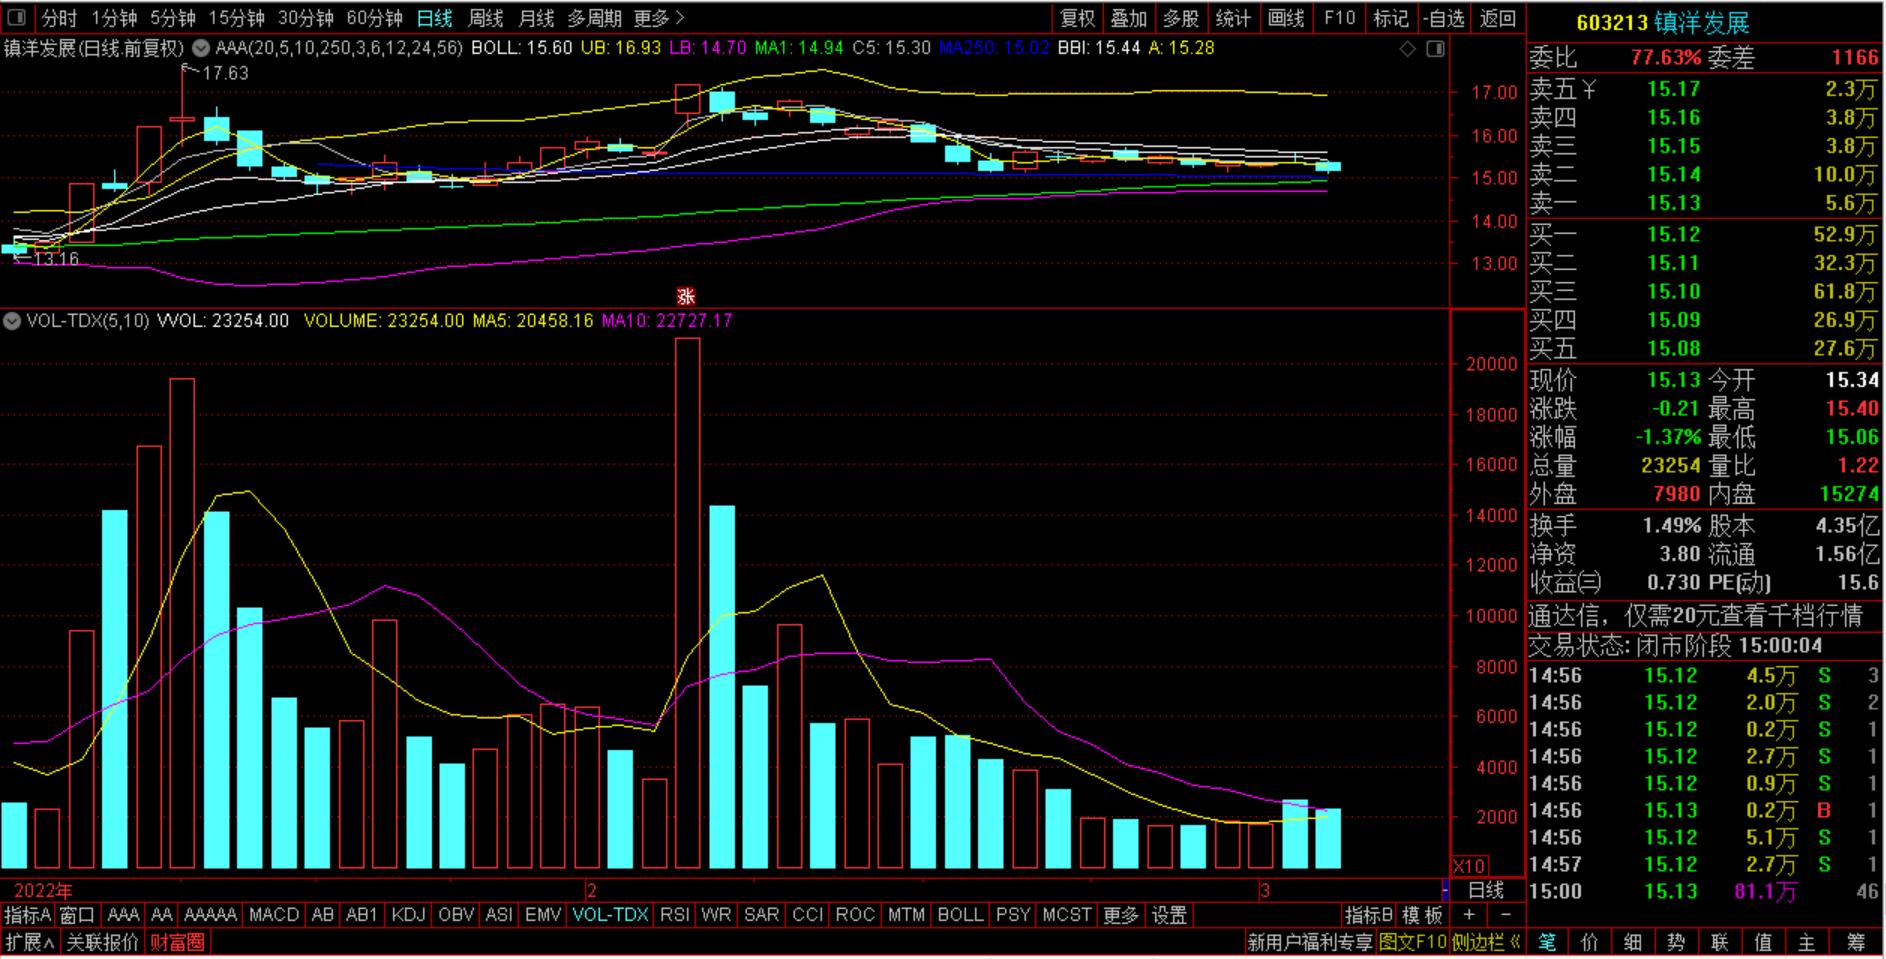Toggle 叠加 overlay mode

[1129, 18]
